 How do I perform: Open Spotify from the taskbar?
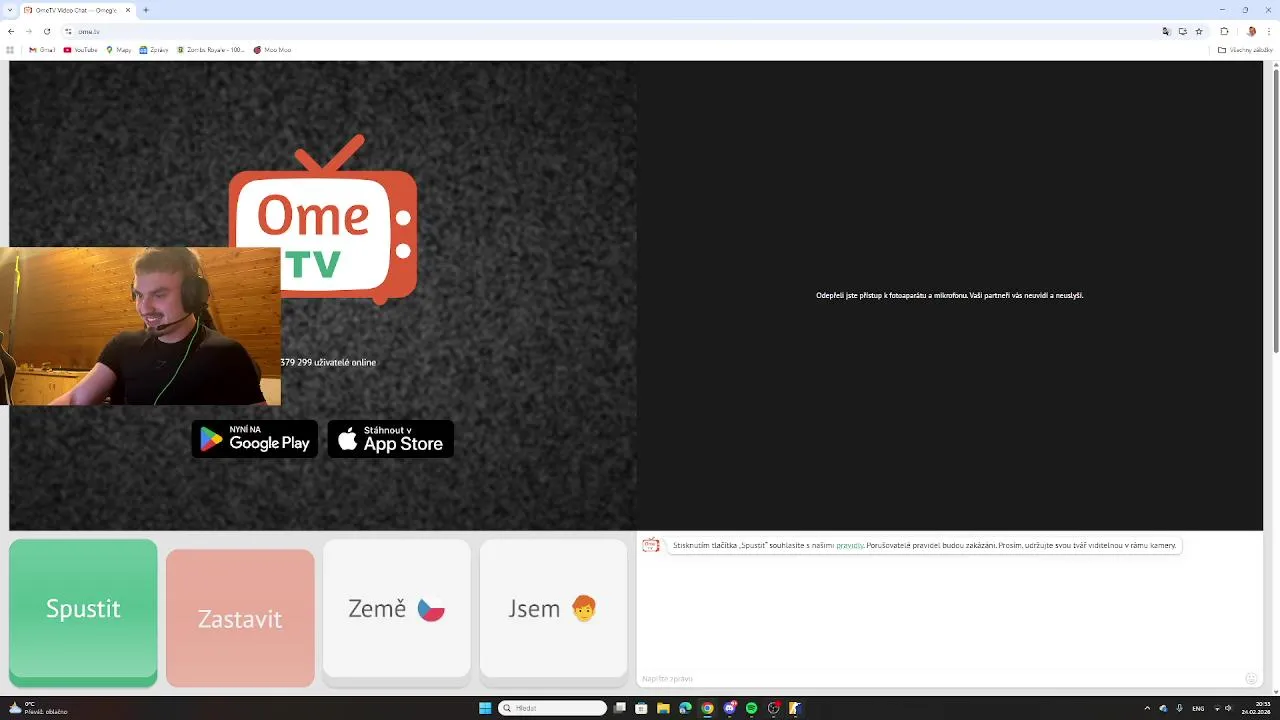pyautogui.click(x=751, y=708)
